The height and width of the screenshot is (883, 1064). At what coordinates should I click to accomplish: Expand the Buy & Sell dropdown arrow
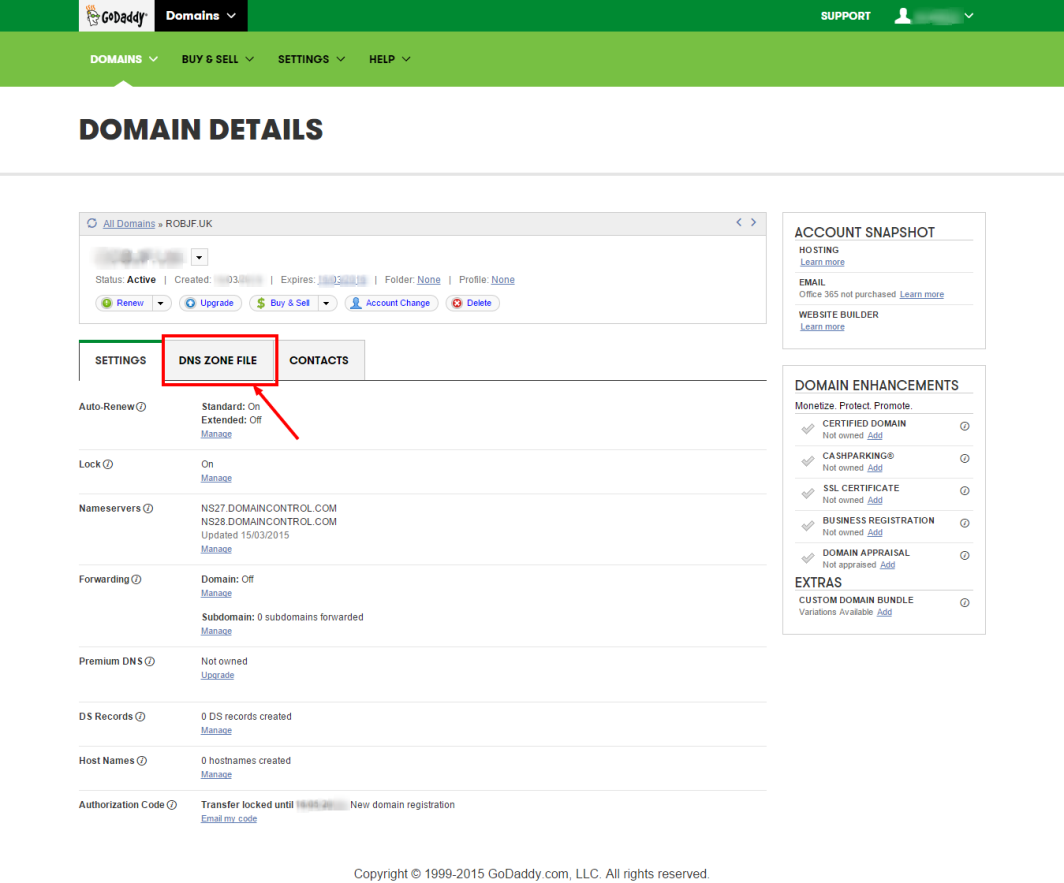327,302
